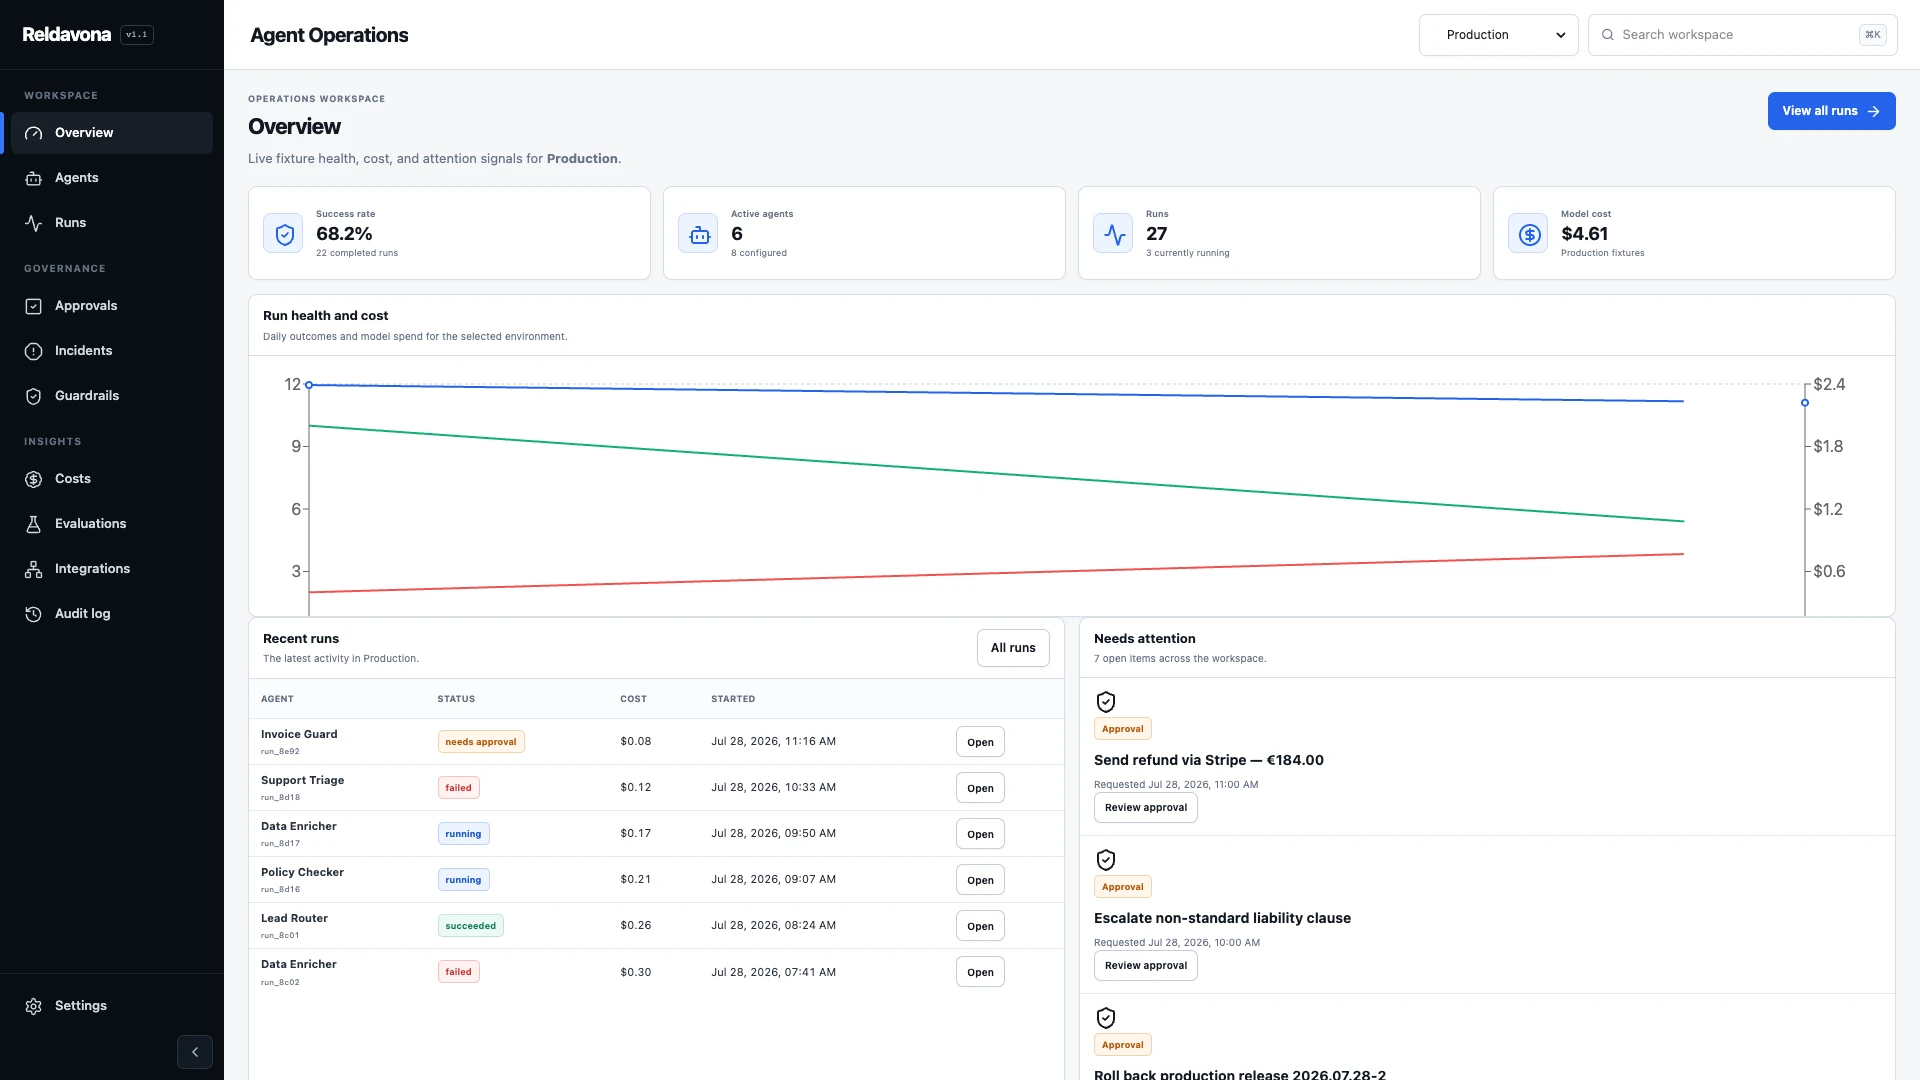
Task: Review approval for liability clause escalation
Action: click(1146, 966)
